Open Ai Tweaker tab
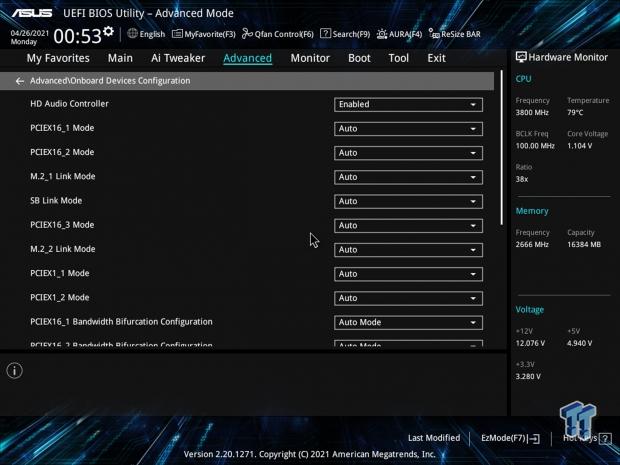 tap(178, 58)
